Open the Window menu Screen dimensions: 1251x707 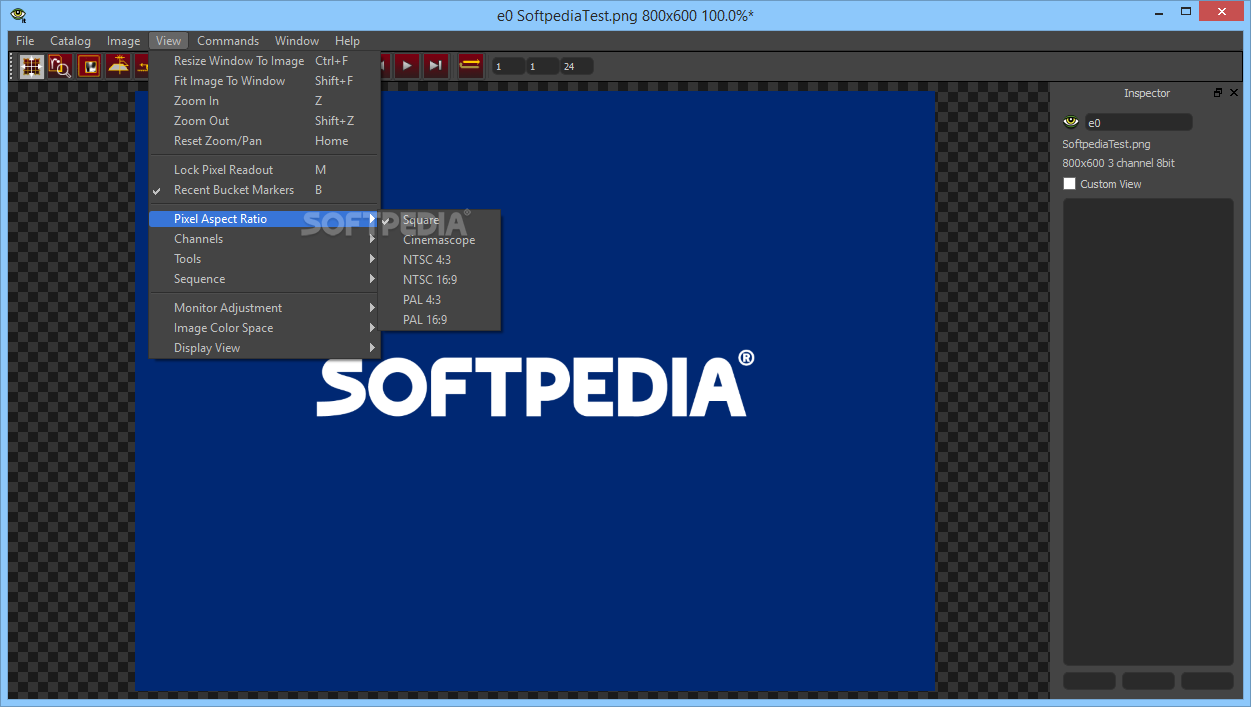[297, 41]
